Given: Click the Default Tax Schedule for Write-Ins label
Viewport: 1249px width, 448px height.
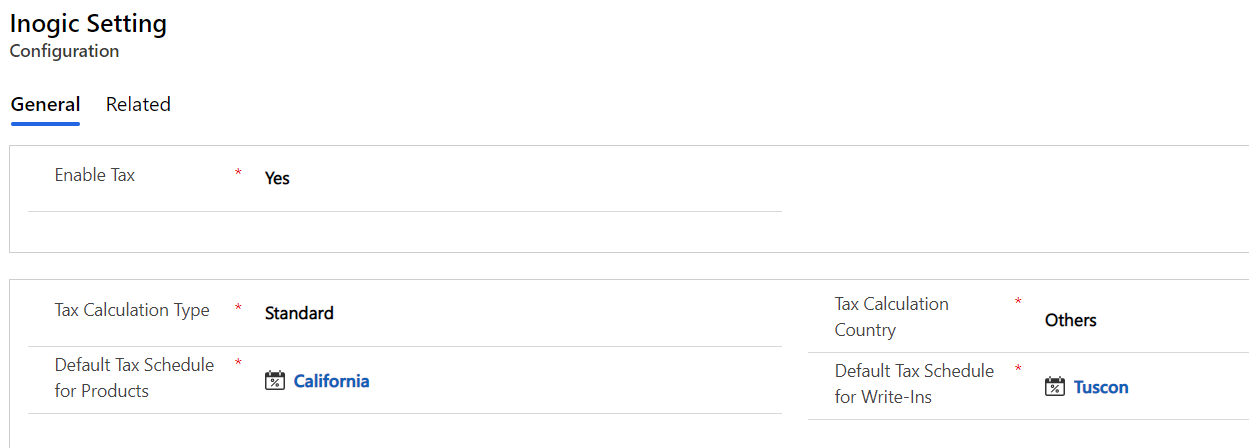Looking at the screenshot, I should click(914, 384).
